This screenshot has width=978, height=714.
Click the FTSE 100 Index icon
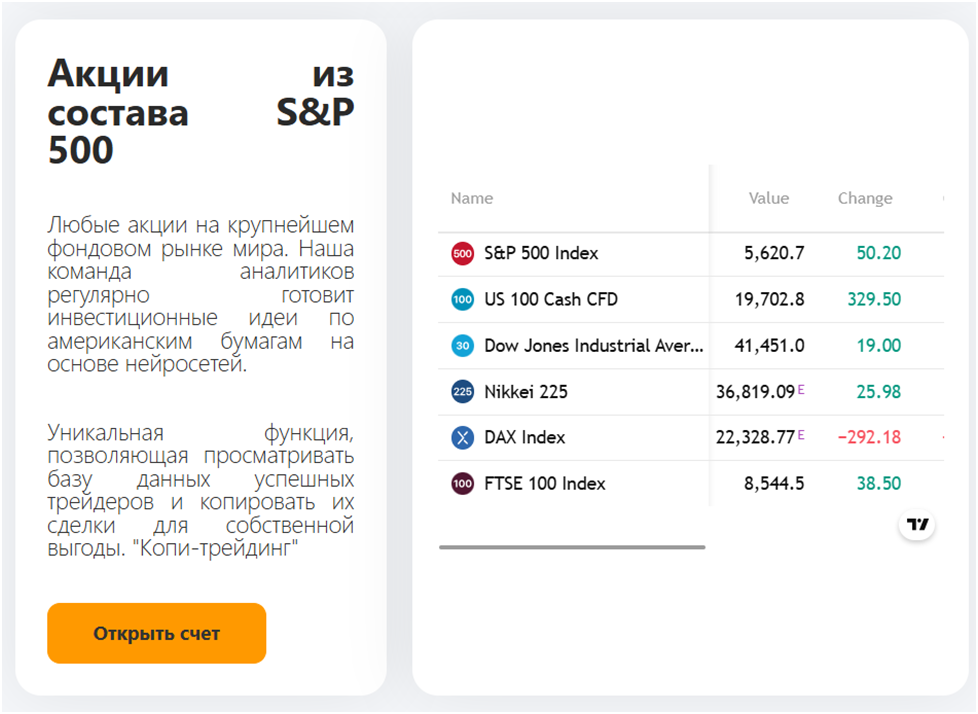point(462,484)
